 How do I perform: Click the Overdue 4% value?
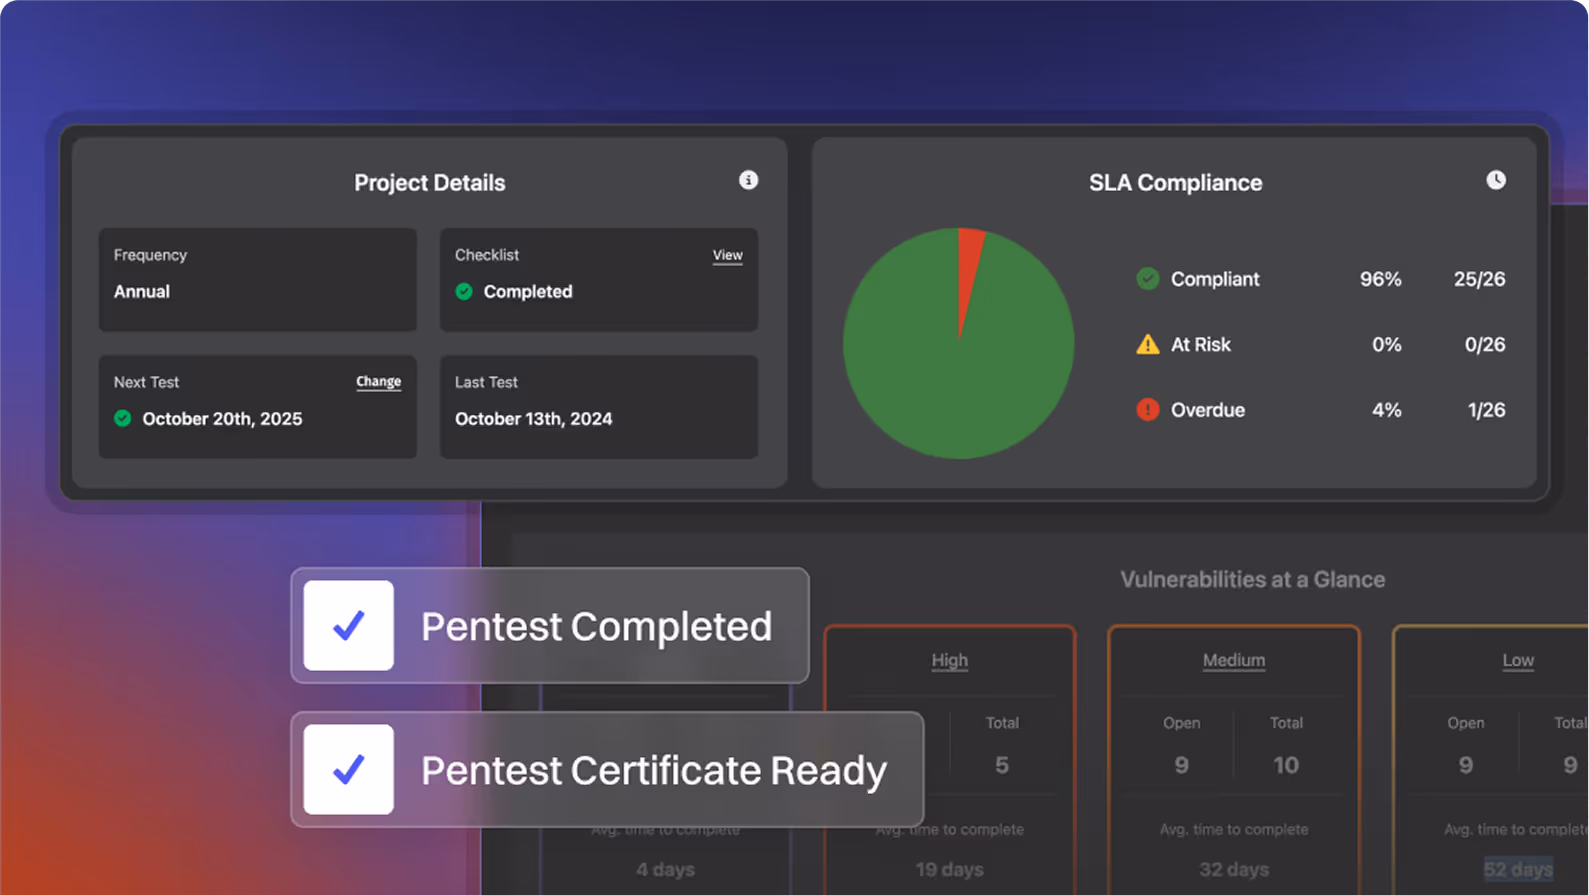click(x=1386, y=410)
